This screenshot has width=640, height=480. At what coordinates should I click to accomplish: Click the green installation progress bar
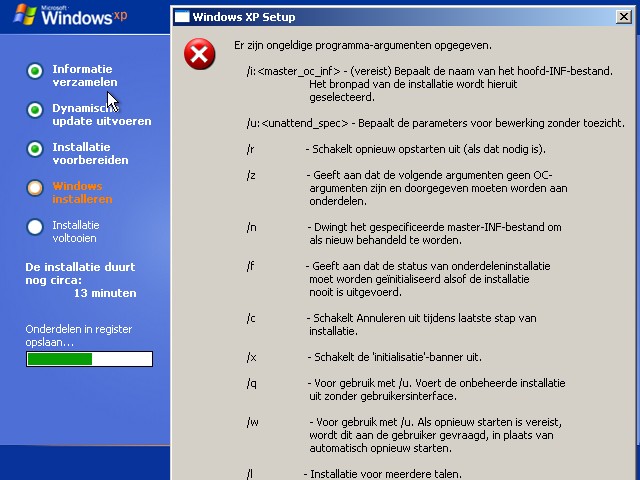point(89,359)
